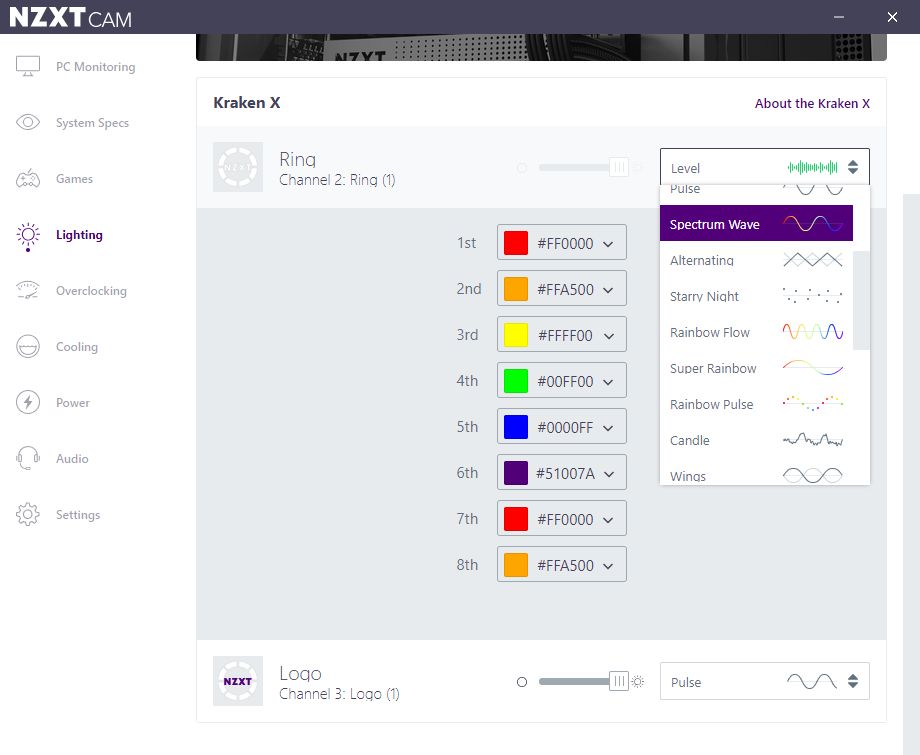Open the Logo Pulse effect dropdown
This screenshot has width=920, height=755.
point(765,682)
